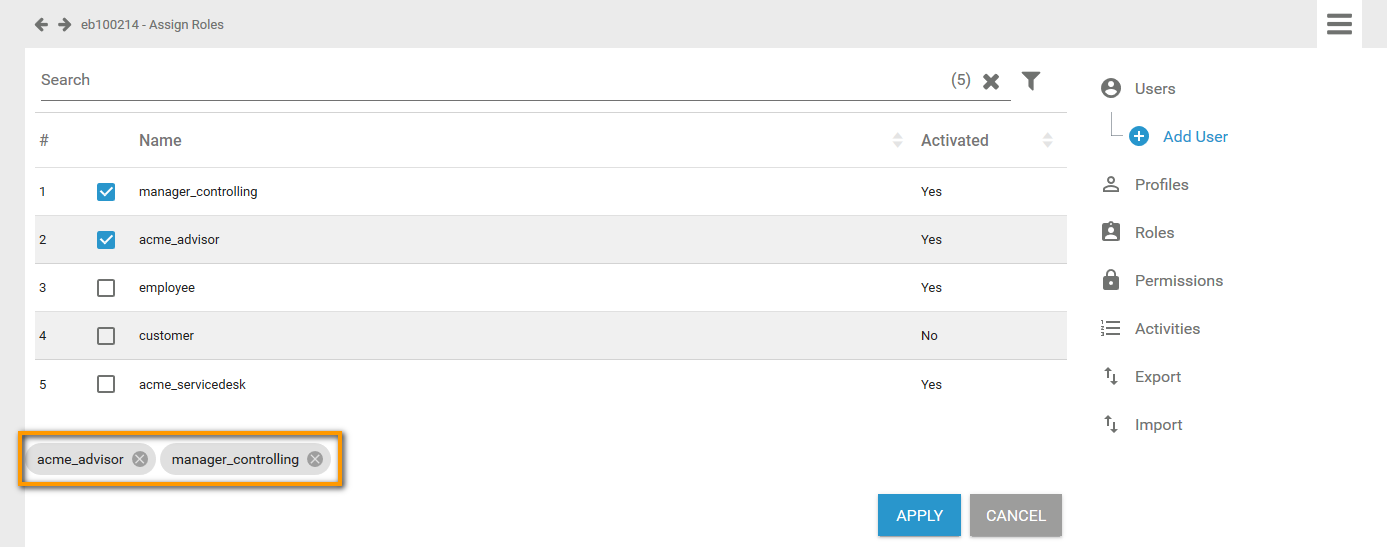Check the employee role checkbox
This screenshot has width=1387, height=547.
[x=106, y=288]
